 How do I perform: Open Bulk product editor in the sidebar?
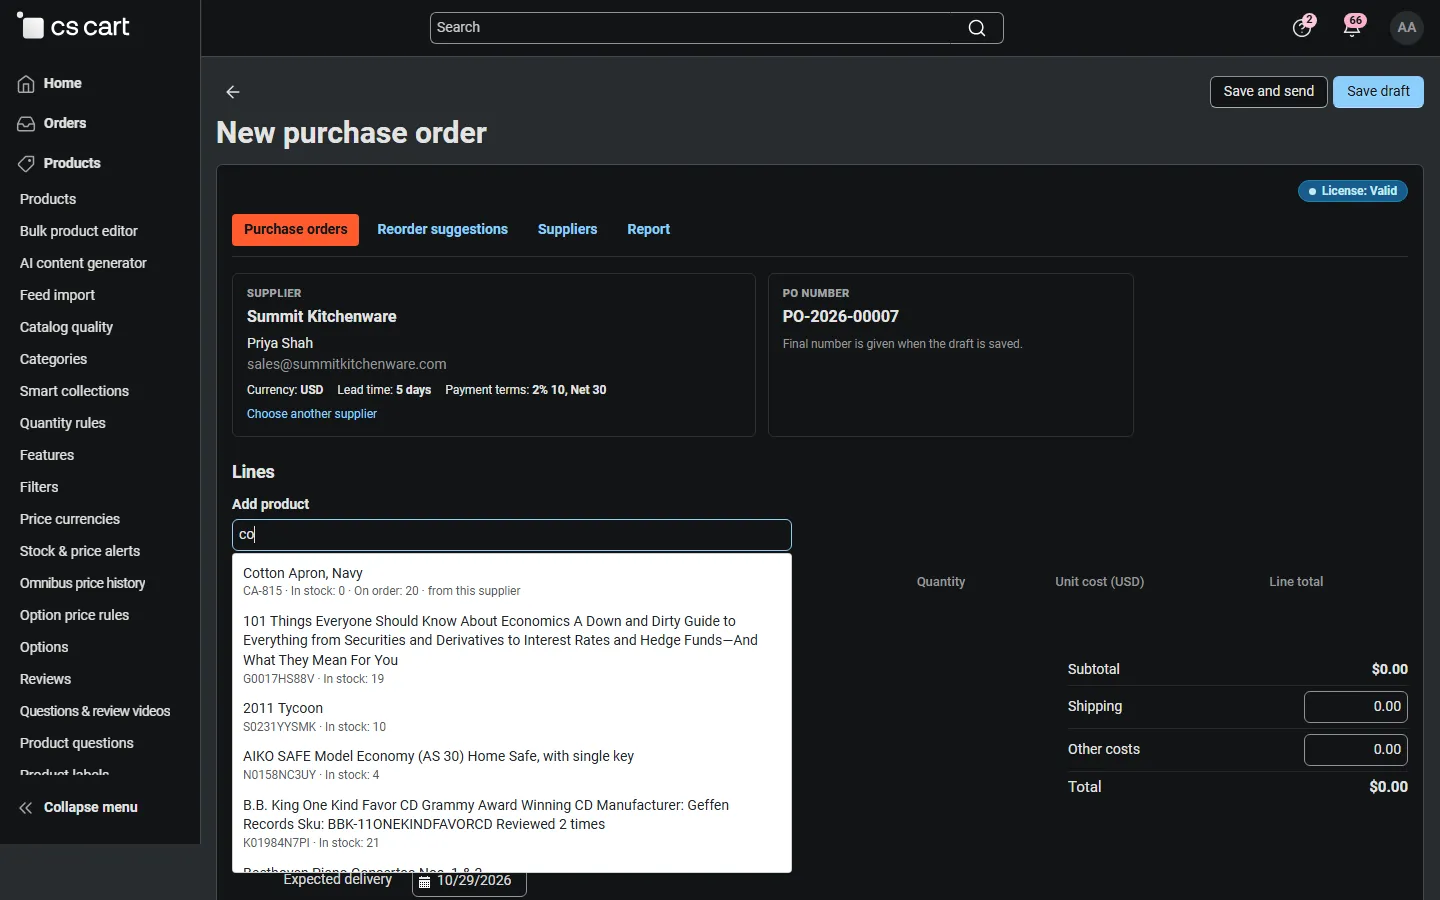pyautogui.click(x=79, y=231)
